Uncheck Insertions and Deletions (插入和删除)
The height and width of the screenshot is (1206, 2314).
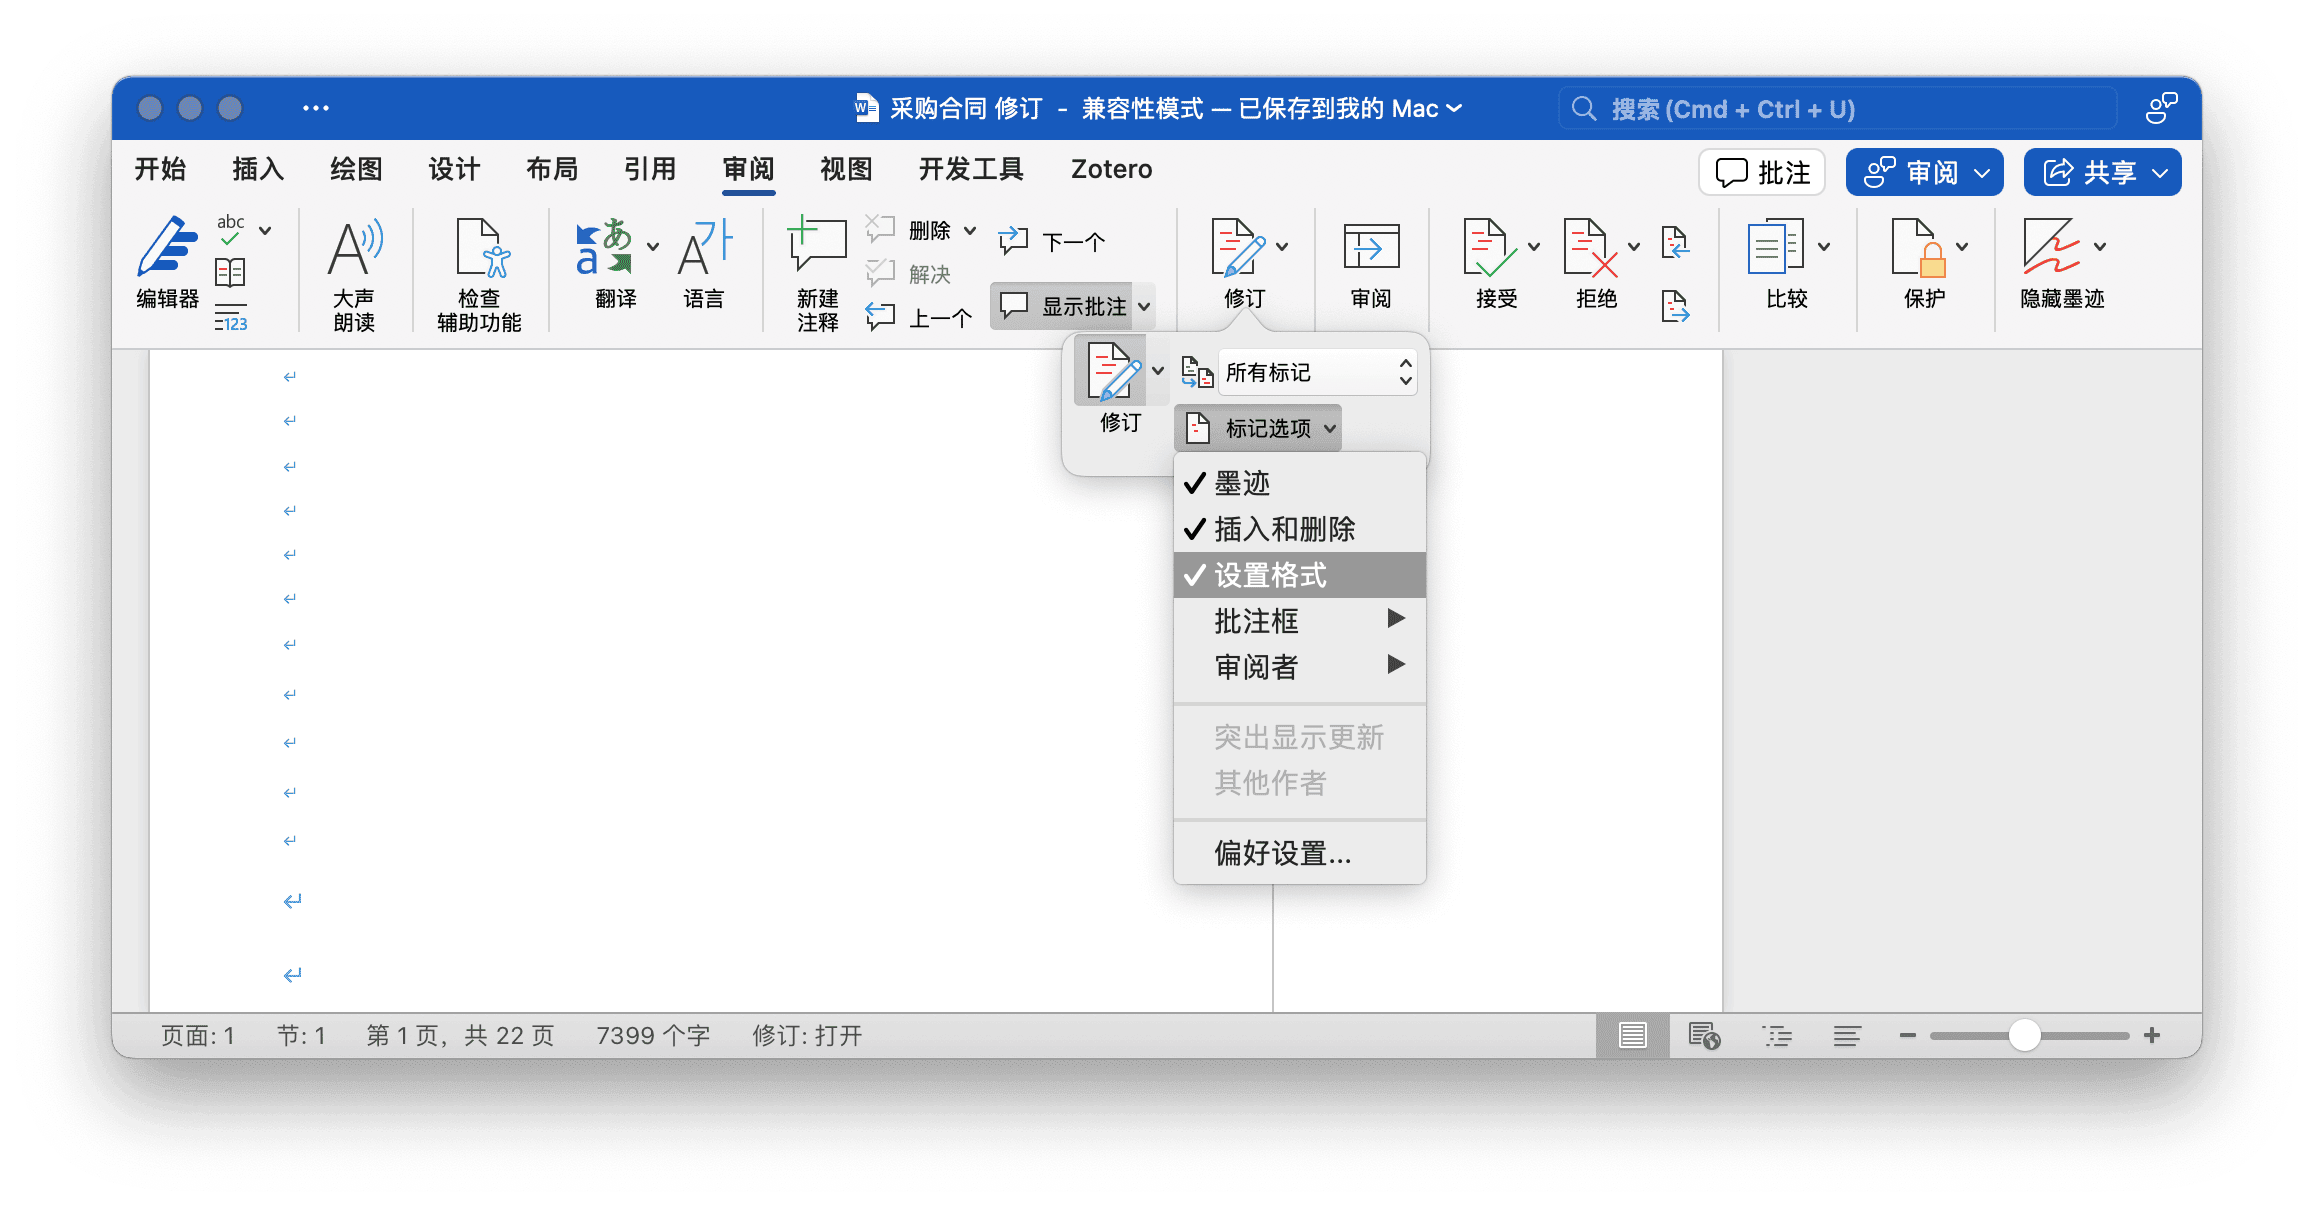point(1284,529)
